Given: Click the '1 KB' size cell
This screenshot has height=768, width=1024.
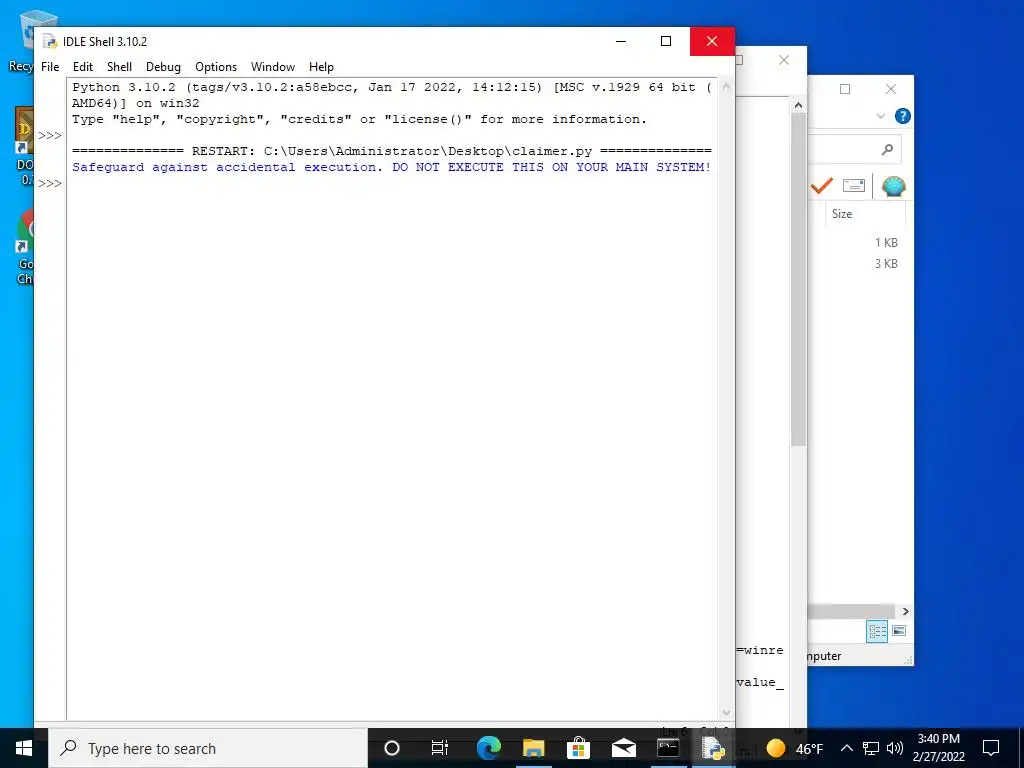Looking at the screenshot, I should click(886, 242).
